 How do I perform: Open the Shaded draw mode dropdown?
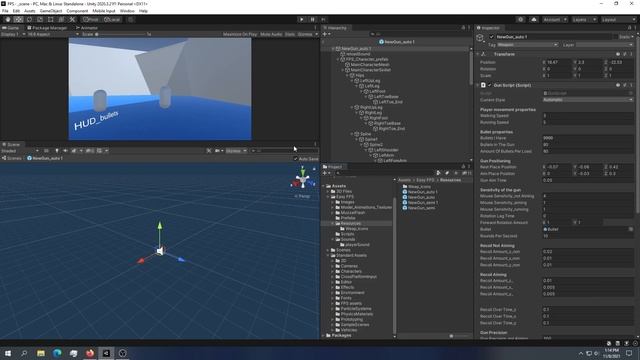[20, 151]
